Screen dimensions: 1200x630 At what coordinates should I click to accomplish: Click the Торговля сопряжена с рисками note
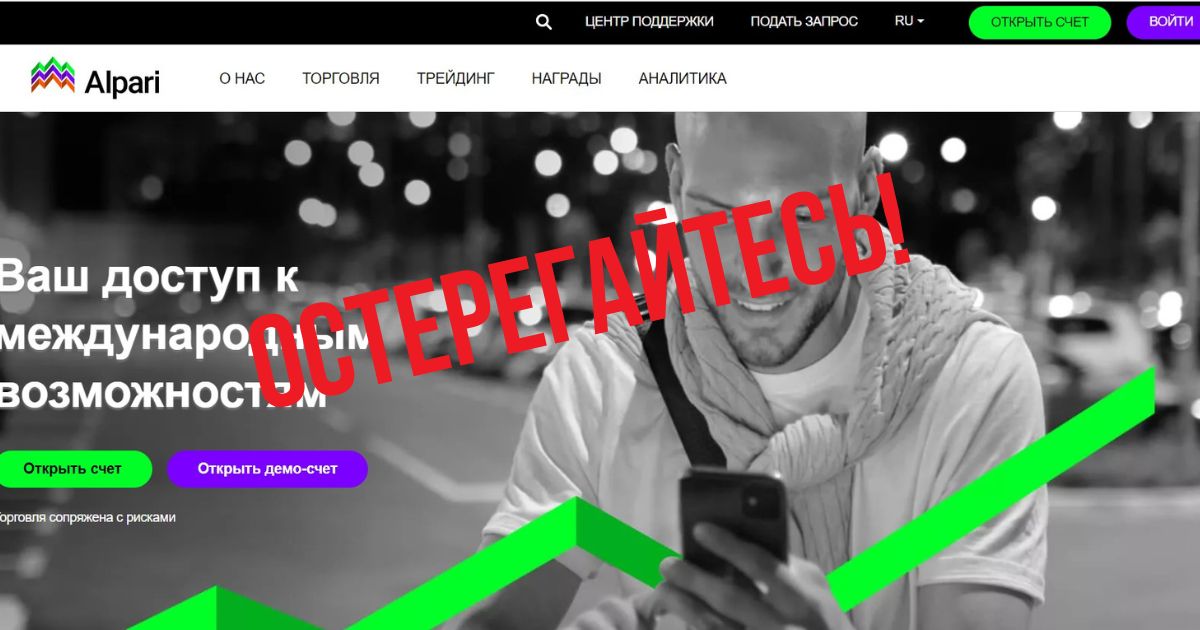click(88, 517)
